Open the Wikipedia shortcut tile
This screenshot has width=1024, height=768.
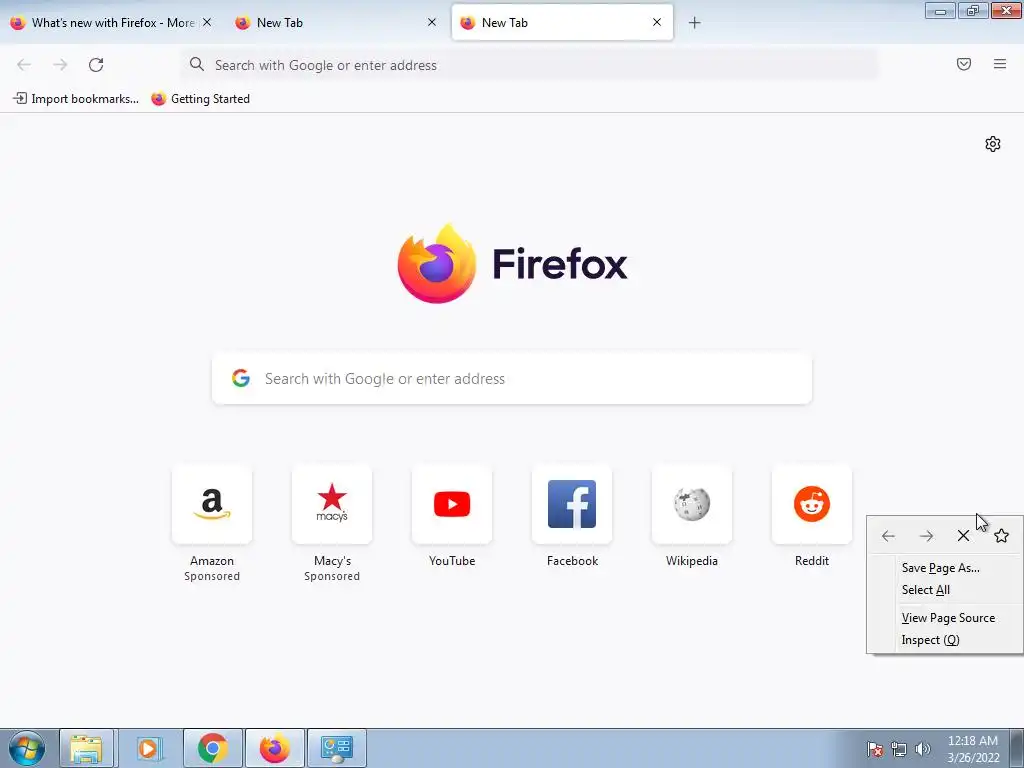tap(692, 504)
